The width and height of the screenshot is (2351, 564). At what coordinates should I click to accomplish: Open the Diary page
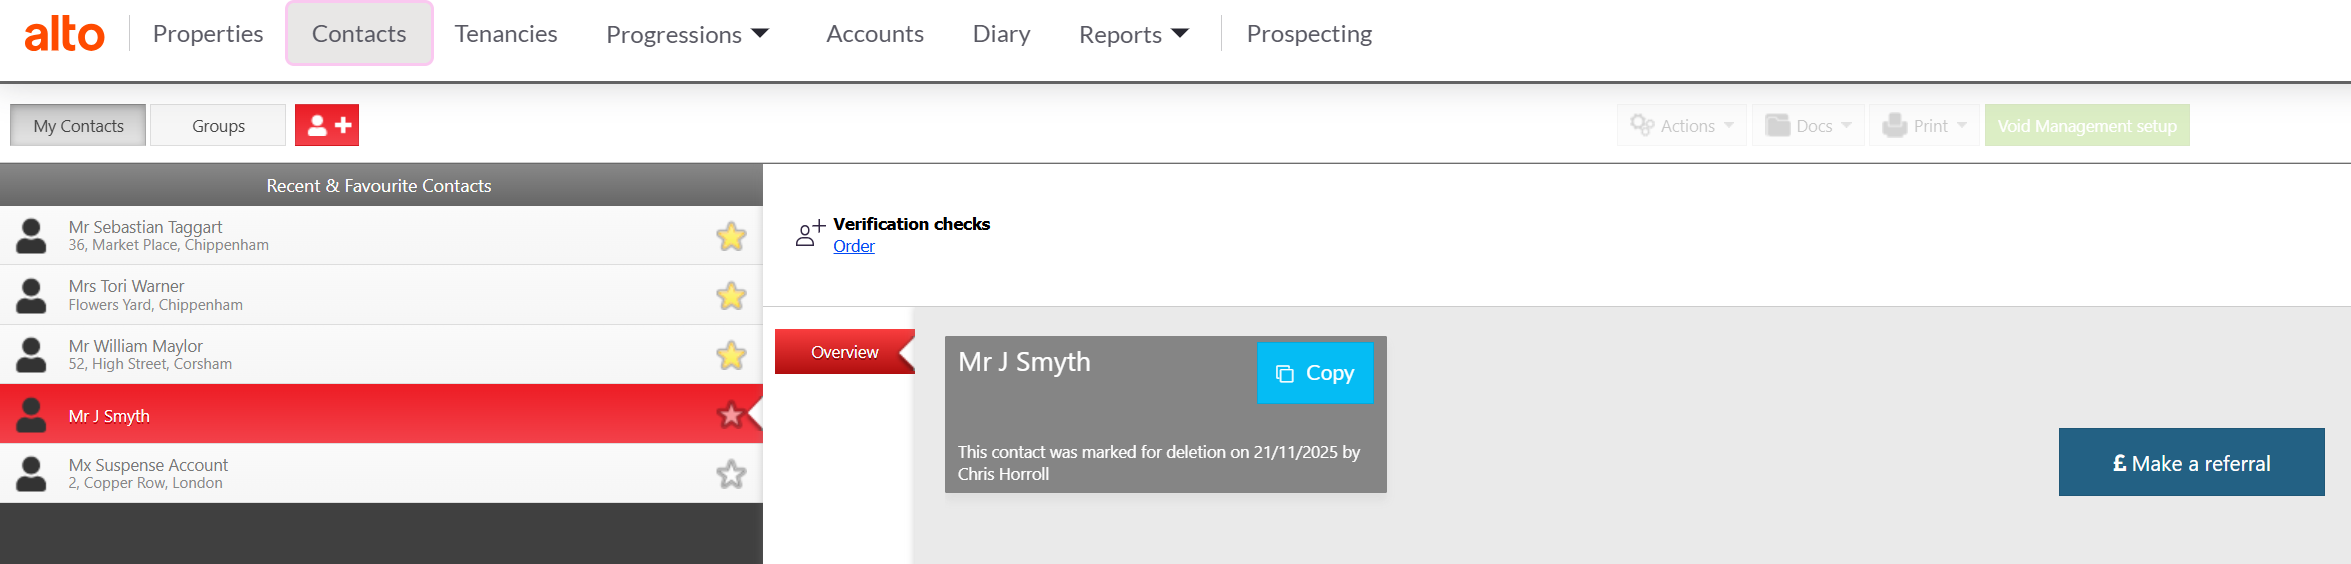1001,34
